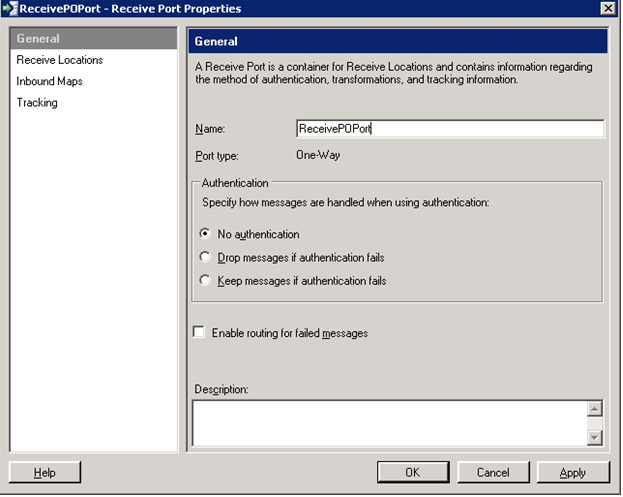Switch to the Inbound Maps page
Viewport: 623px width, 497px height.
50,81
